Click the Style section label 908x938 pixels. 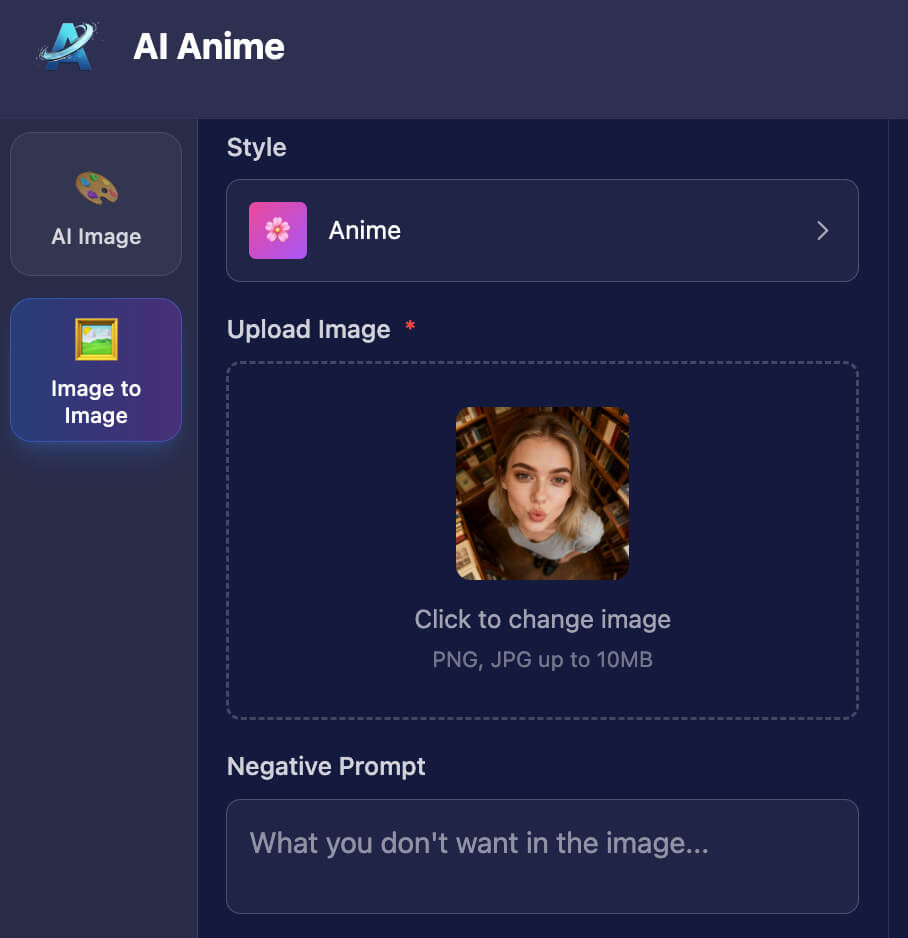(x=256, y=147)
